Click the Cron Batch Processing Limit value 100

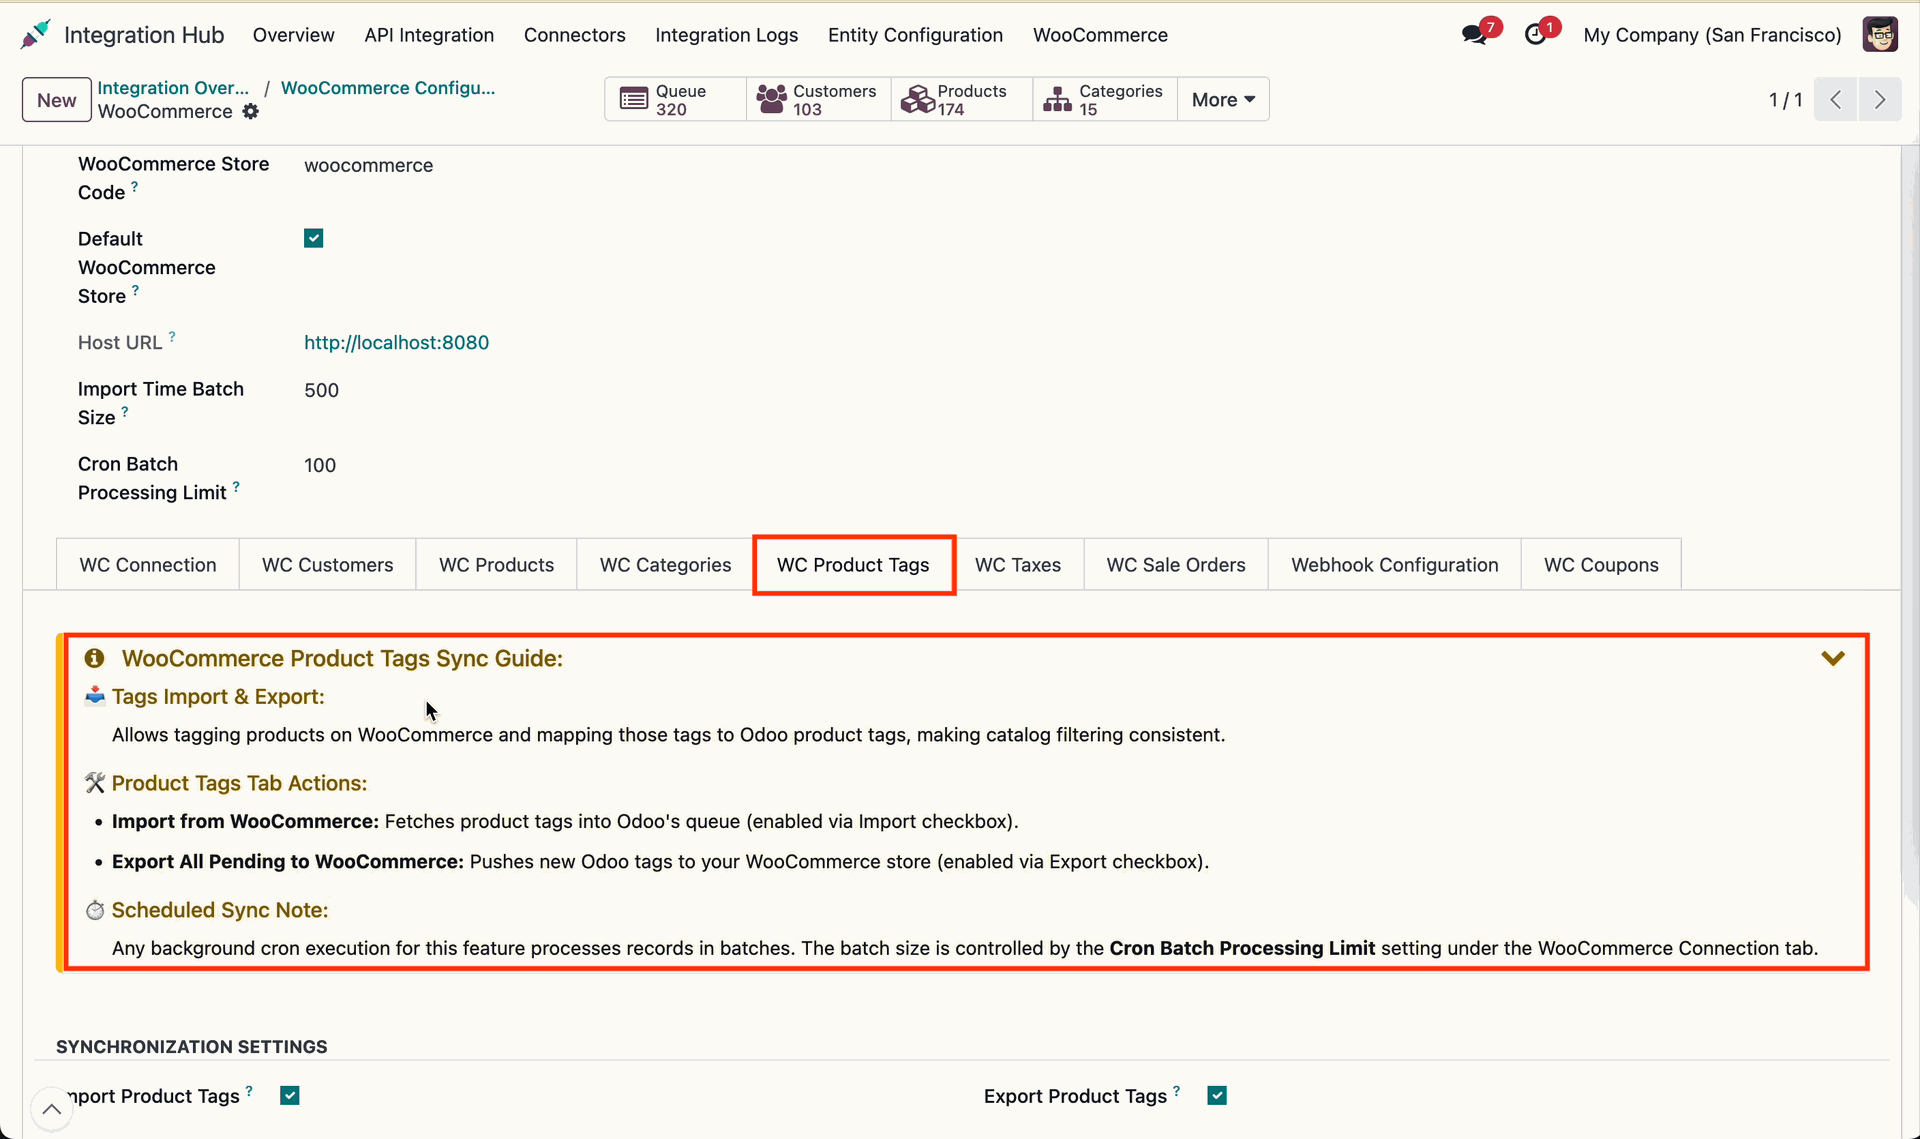click(x=320, y=465)
